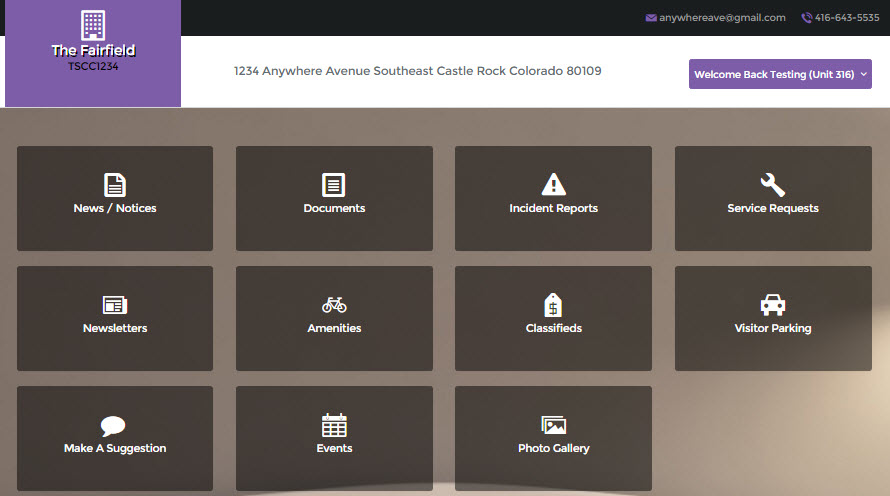The height and width of the screenshot is (496, 890).
Task: Open the Amenities bicycle icon
Action: (334, 305)
